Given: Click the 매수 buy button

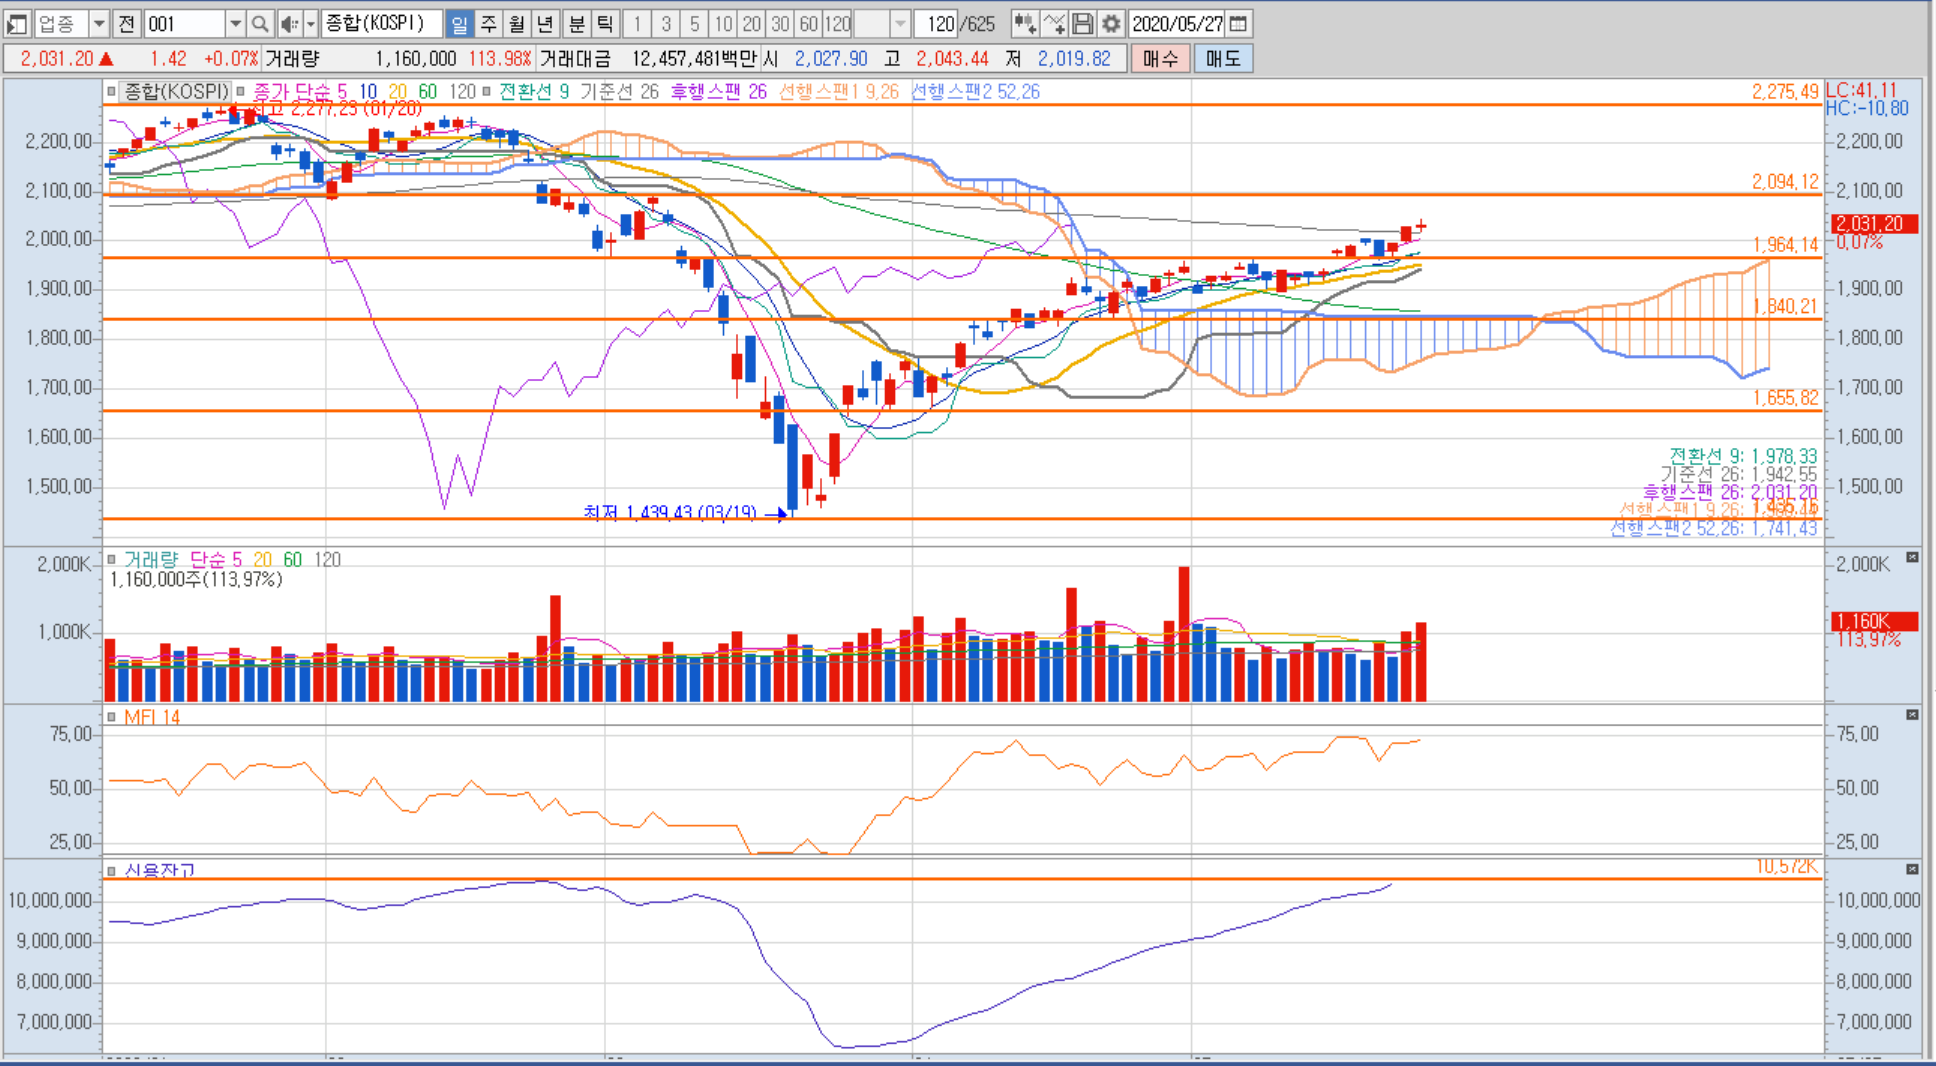Looking at the screenshot, I should [1160, 59].
